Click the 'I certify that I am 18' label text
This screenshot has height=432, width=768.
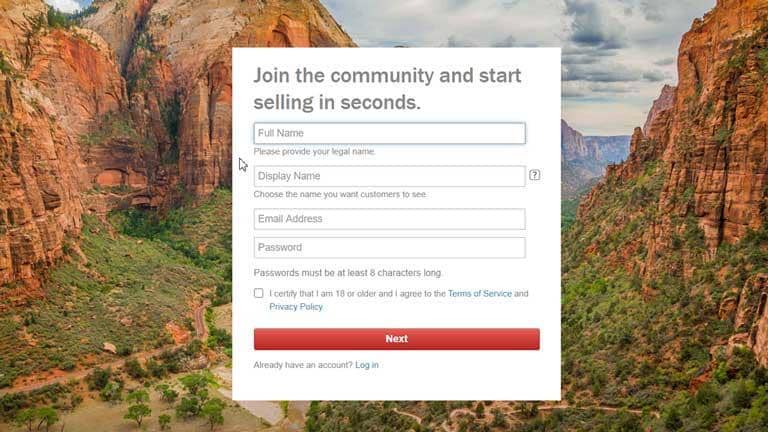(358, 293)
